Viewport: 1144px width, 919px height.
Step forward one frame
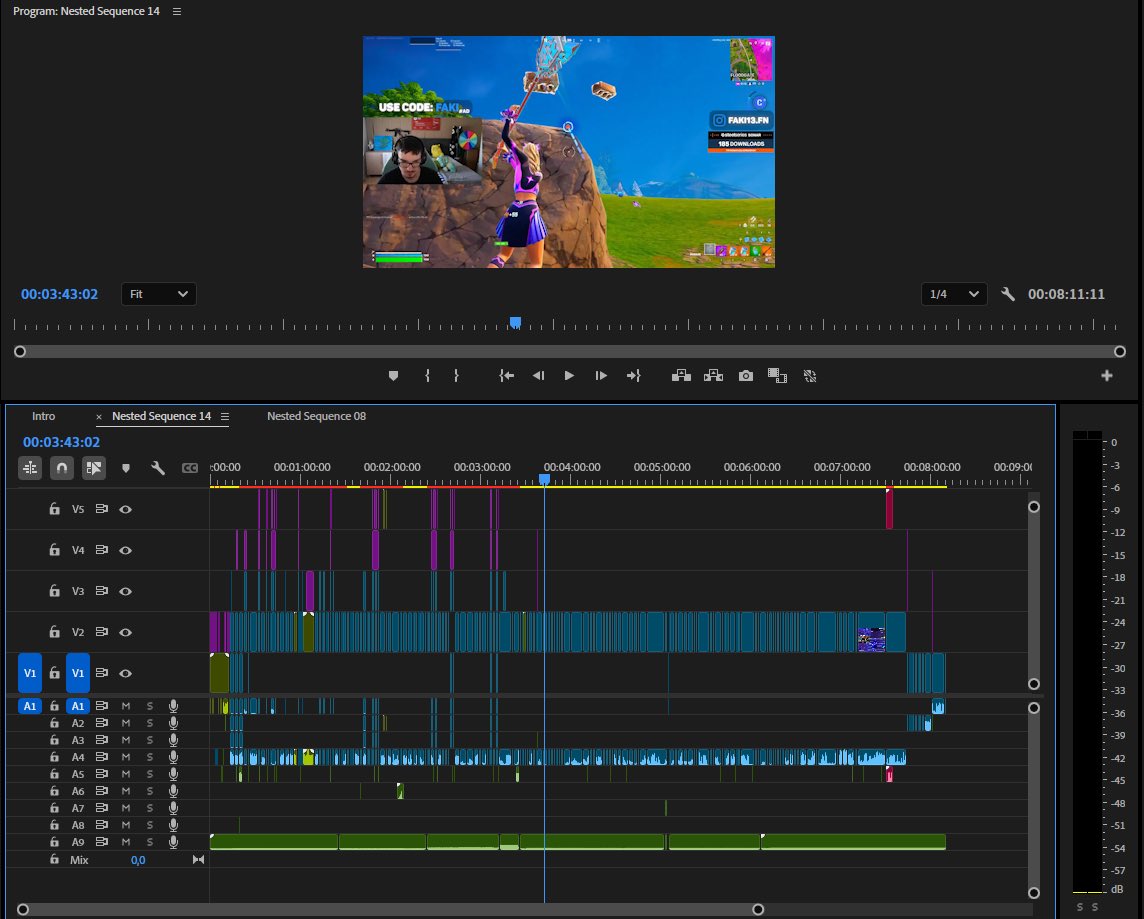(601, 376)
